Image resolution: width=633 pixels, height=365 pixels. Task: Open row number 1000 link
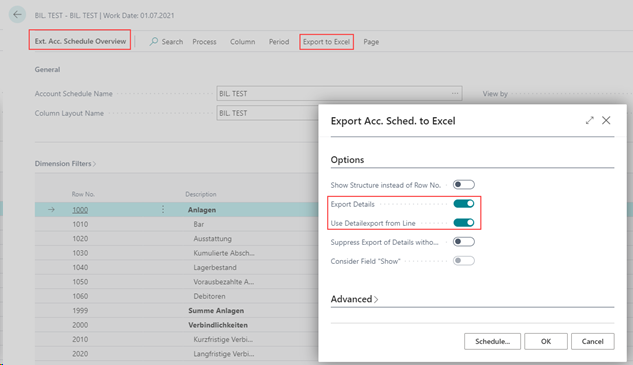[80, 210]
